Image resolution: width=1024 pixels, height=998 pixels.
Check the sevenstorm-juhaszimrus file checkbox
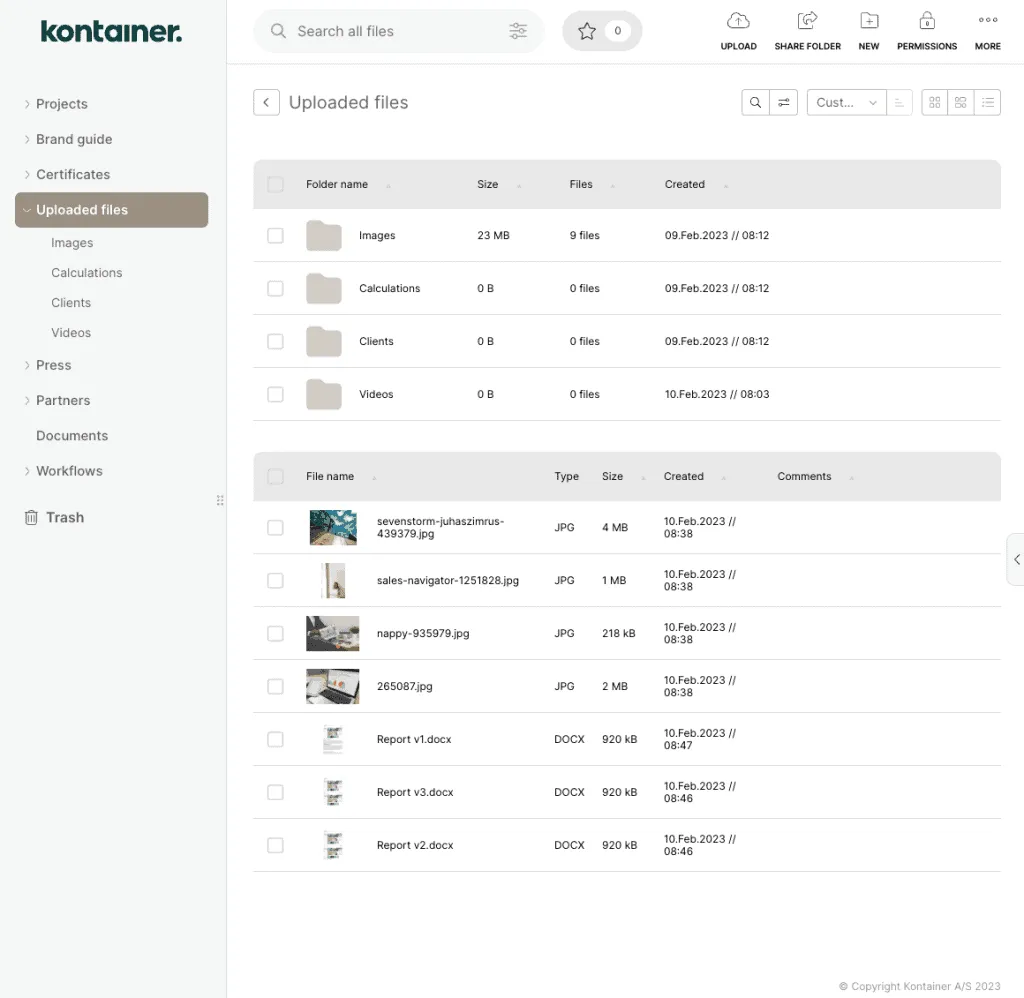click(276, 527)
